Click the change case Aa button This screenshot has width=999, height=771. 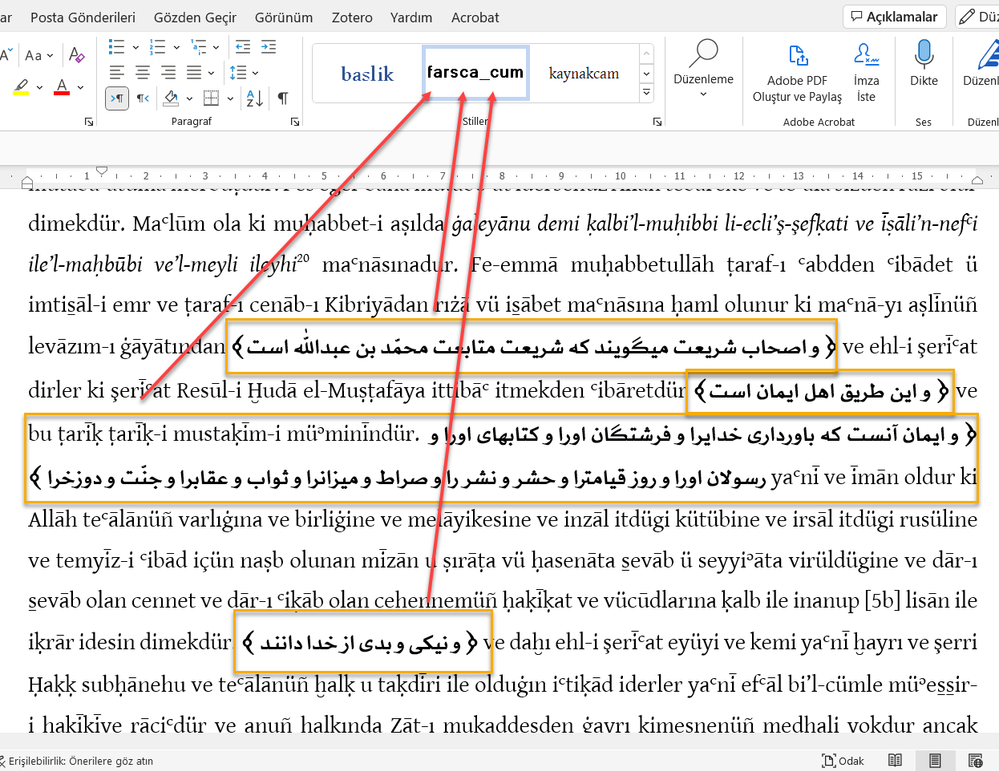[x=33, y=55]
